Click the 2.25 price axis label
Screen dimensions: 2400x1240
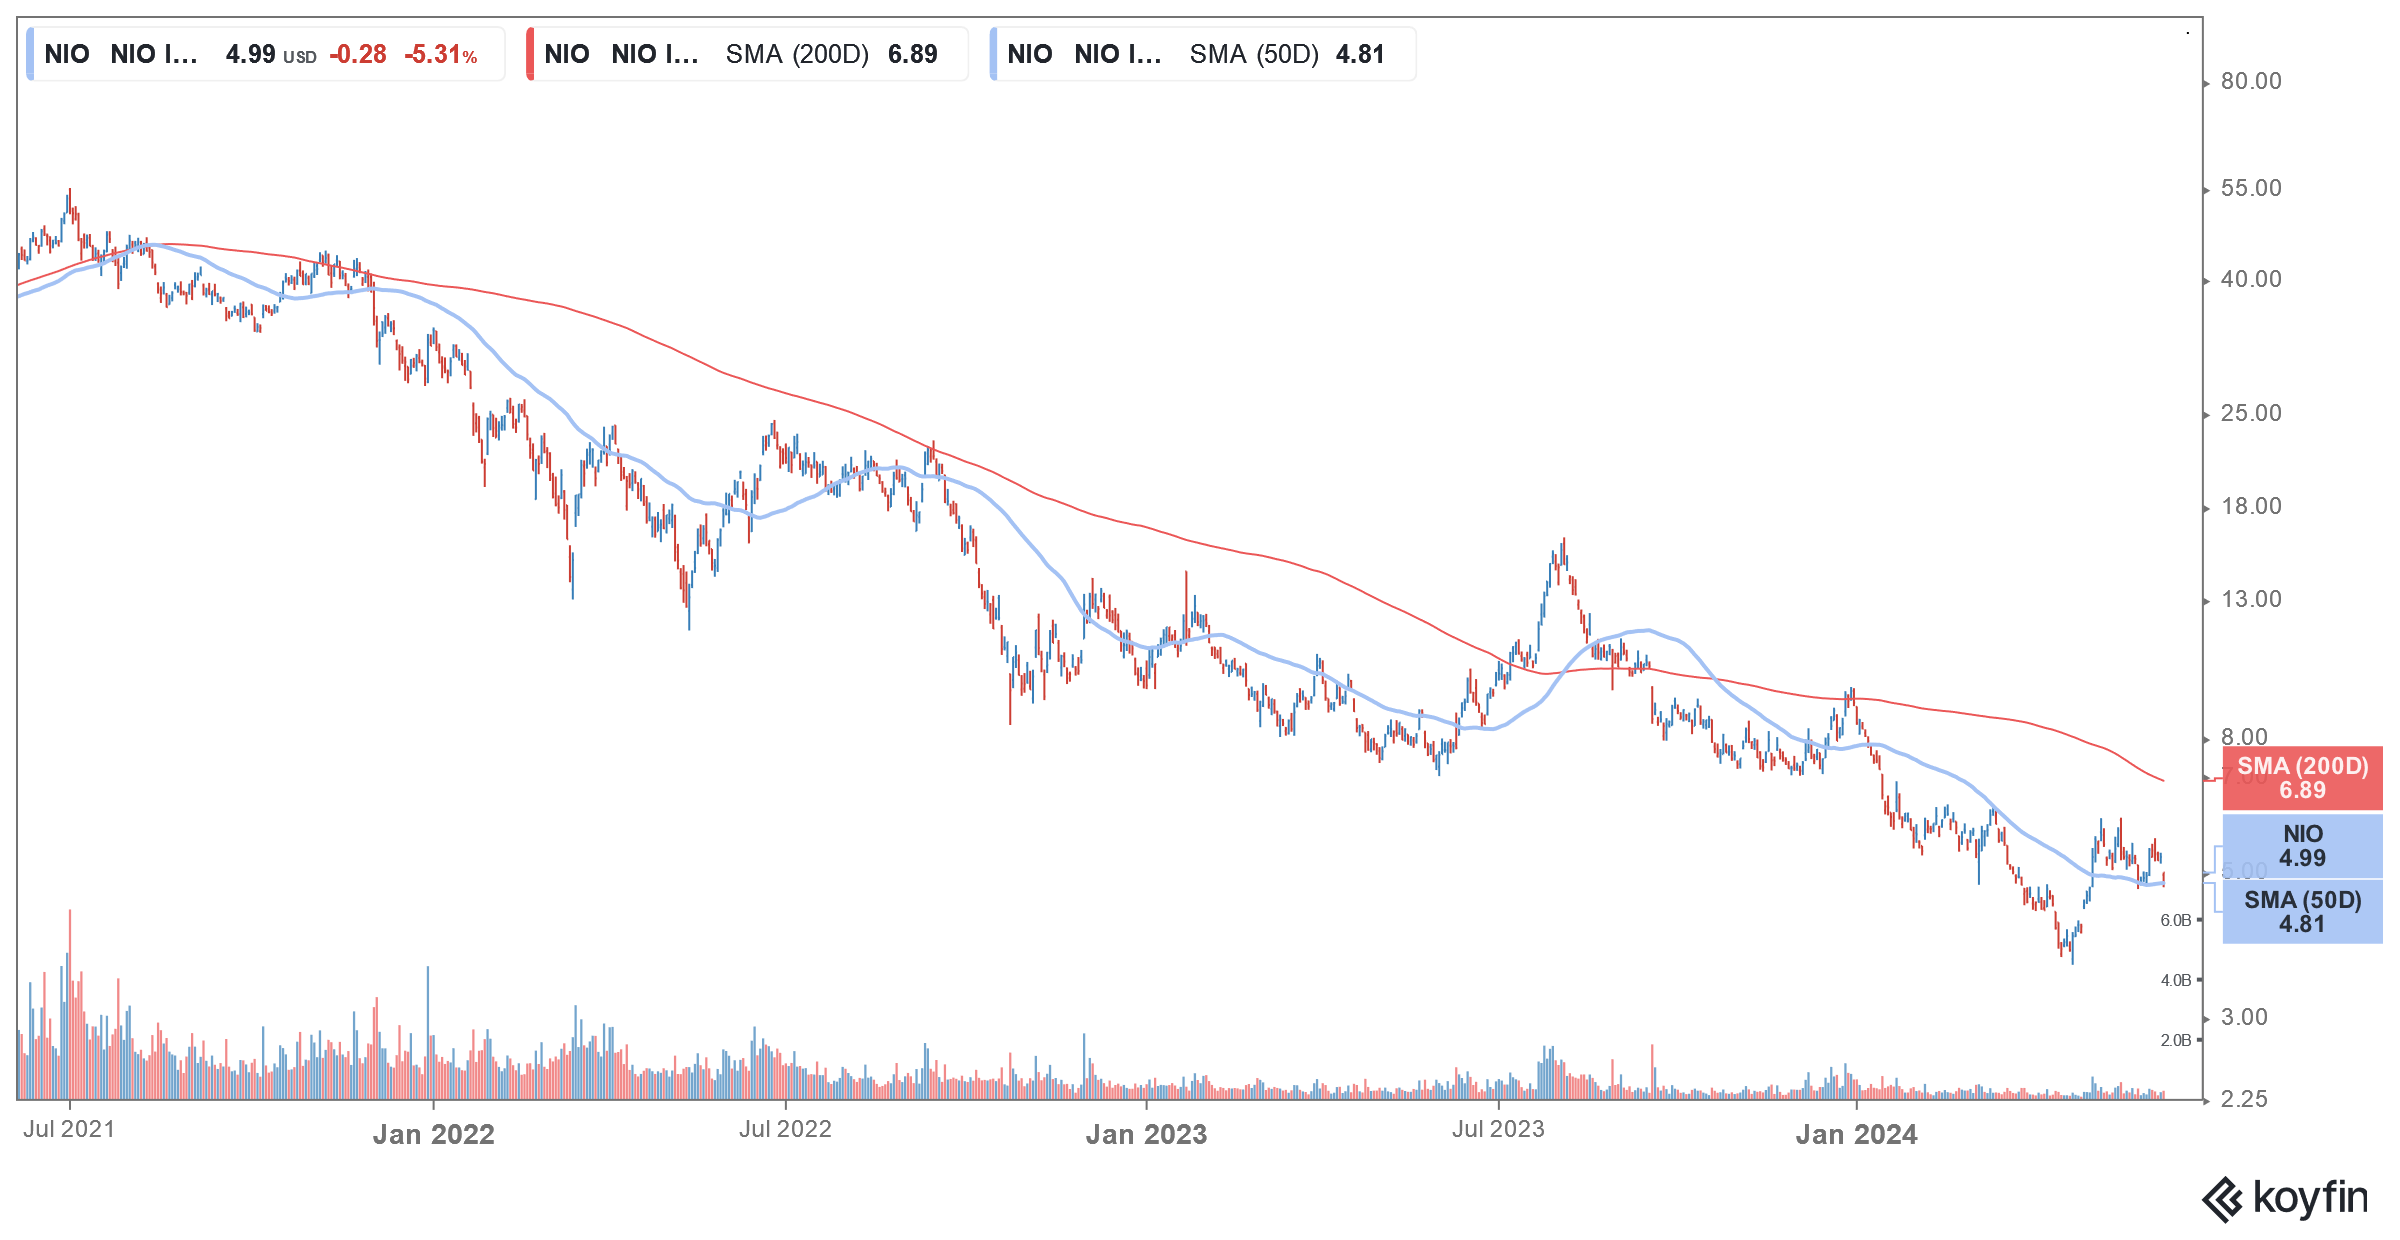click(2243, 1099)
